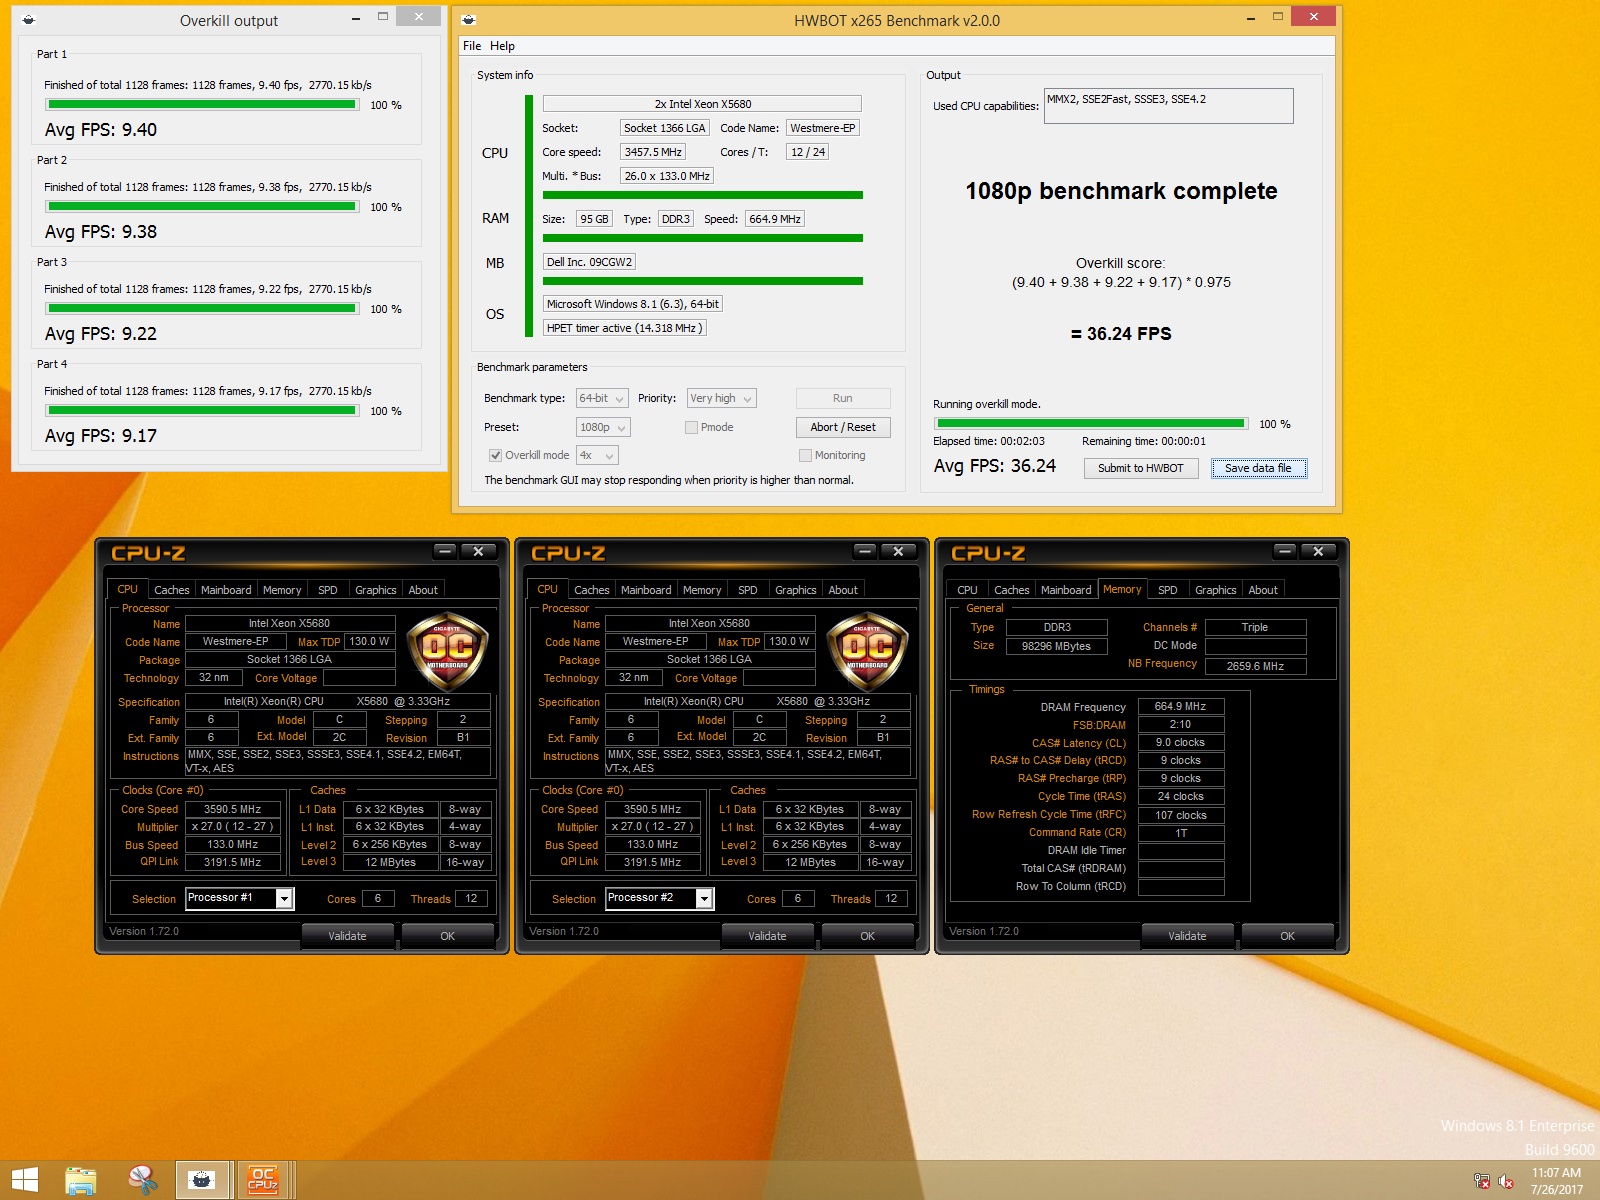Toggle Pmode checkbox
The image size is (1600, 1200).
(691, 427)
